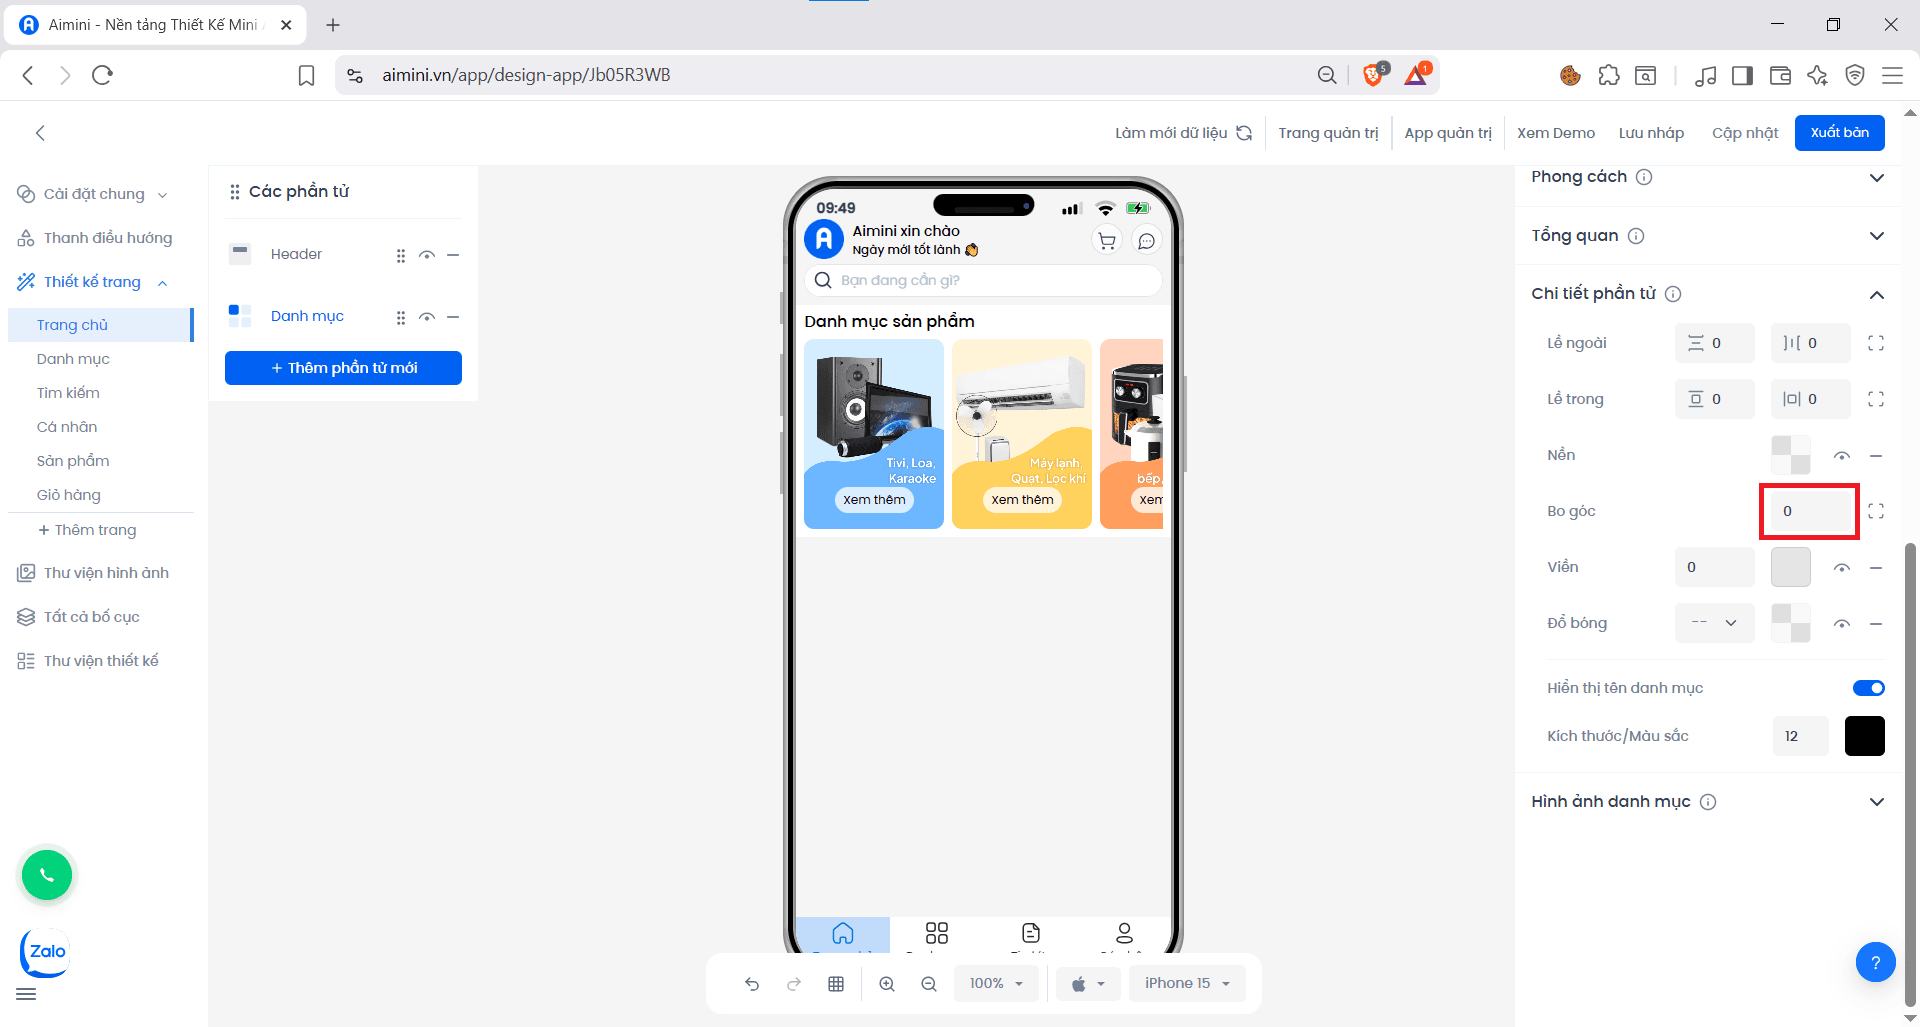This screenshot has height=1027, width=1920.
Task: Open the iPhone 15 device dropdown
Action: [x=1187, y=984]
